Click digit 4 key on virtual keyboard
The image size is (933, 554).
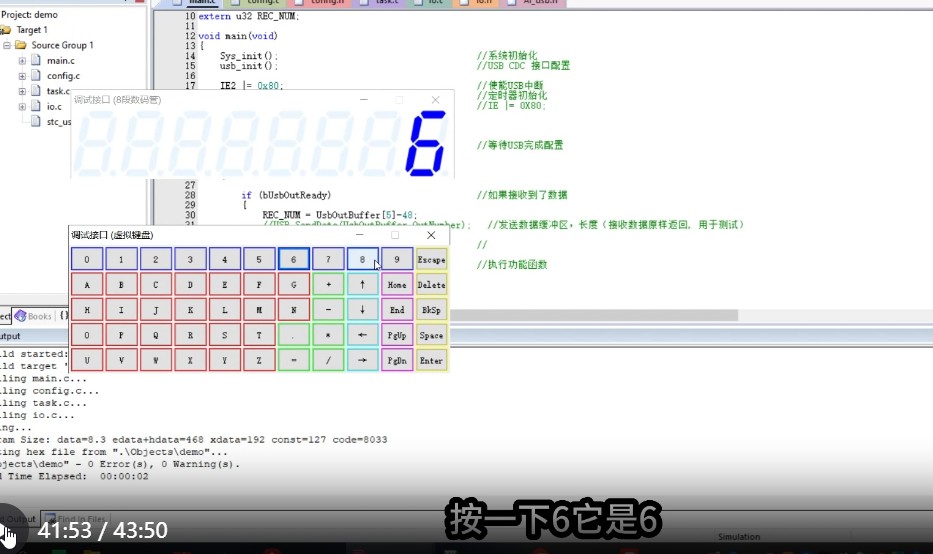(x=224, y=259)
